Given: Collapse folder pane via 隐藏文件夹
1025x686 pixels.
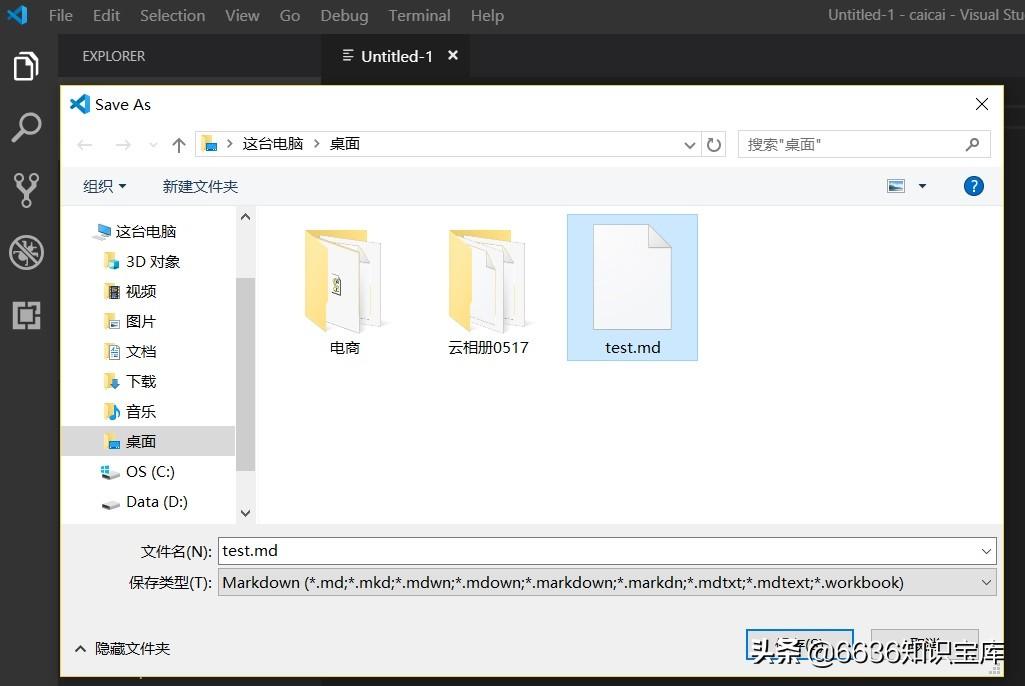Looking at the screenshot, I should tap(122, 648).
